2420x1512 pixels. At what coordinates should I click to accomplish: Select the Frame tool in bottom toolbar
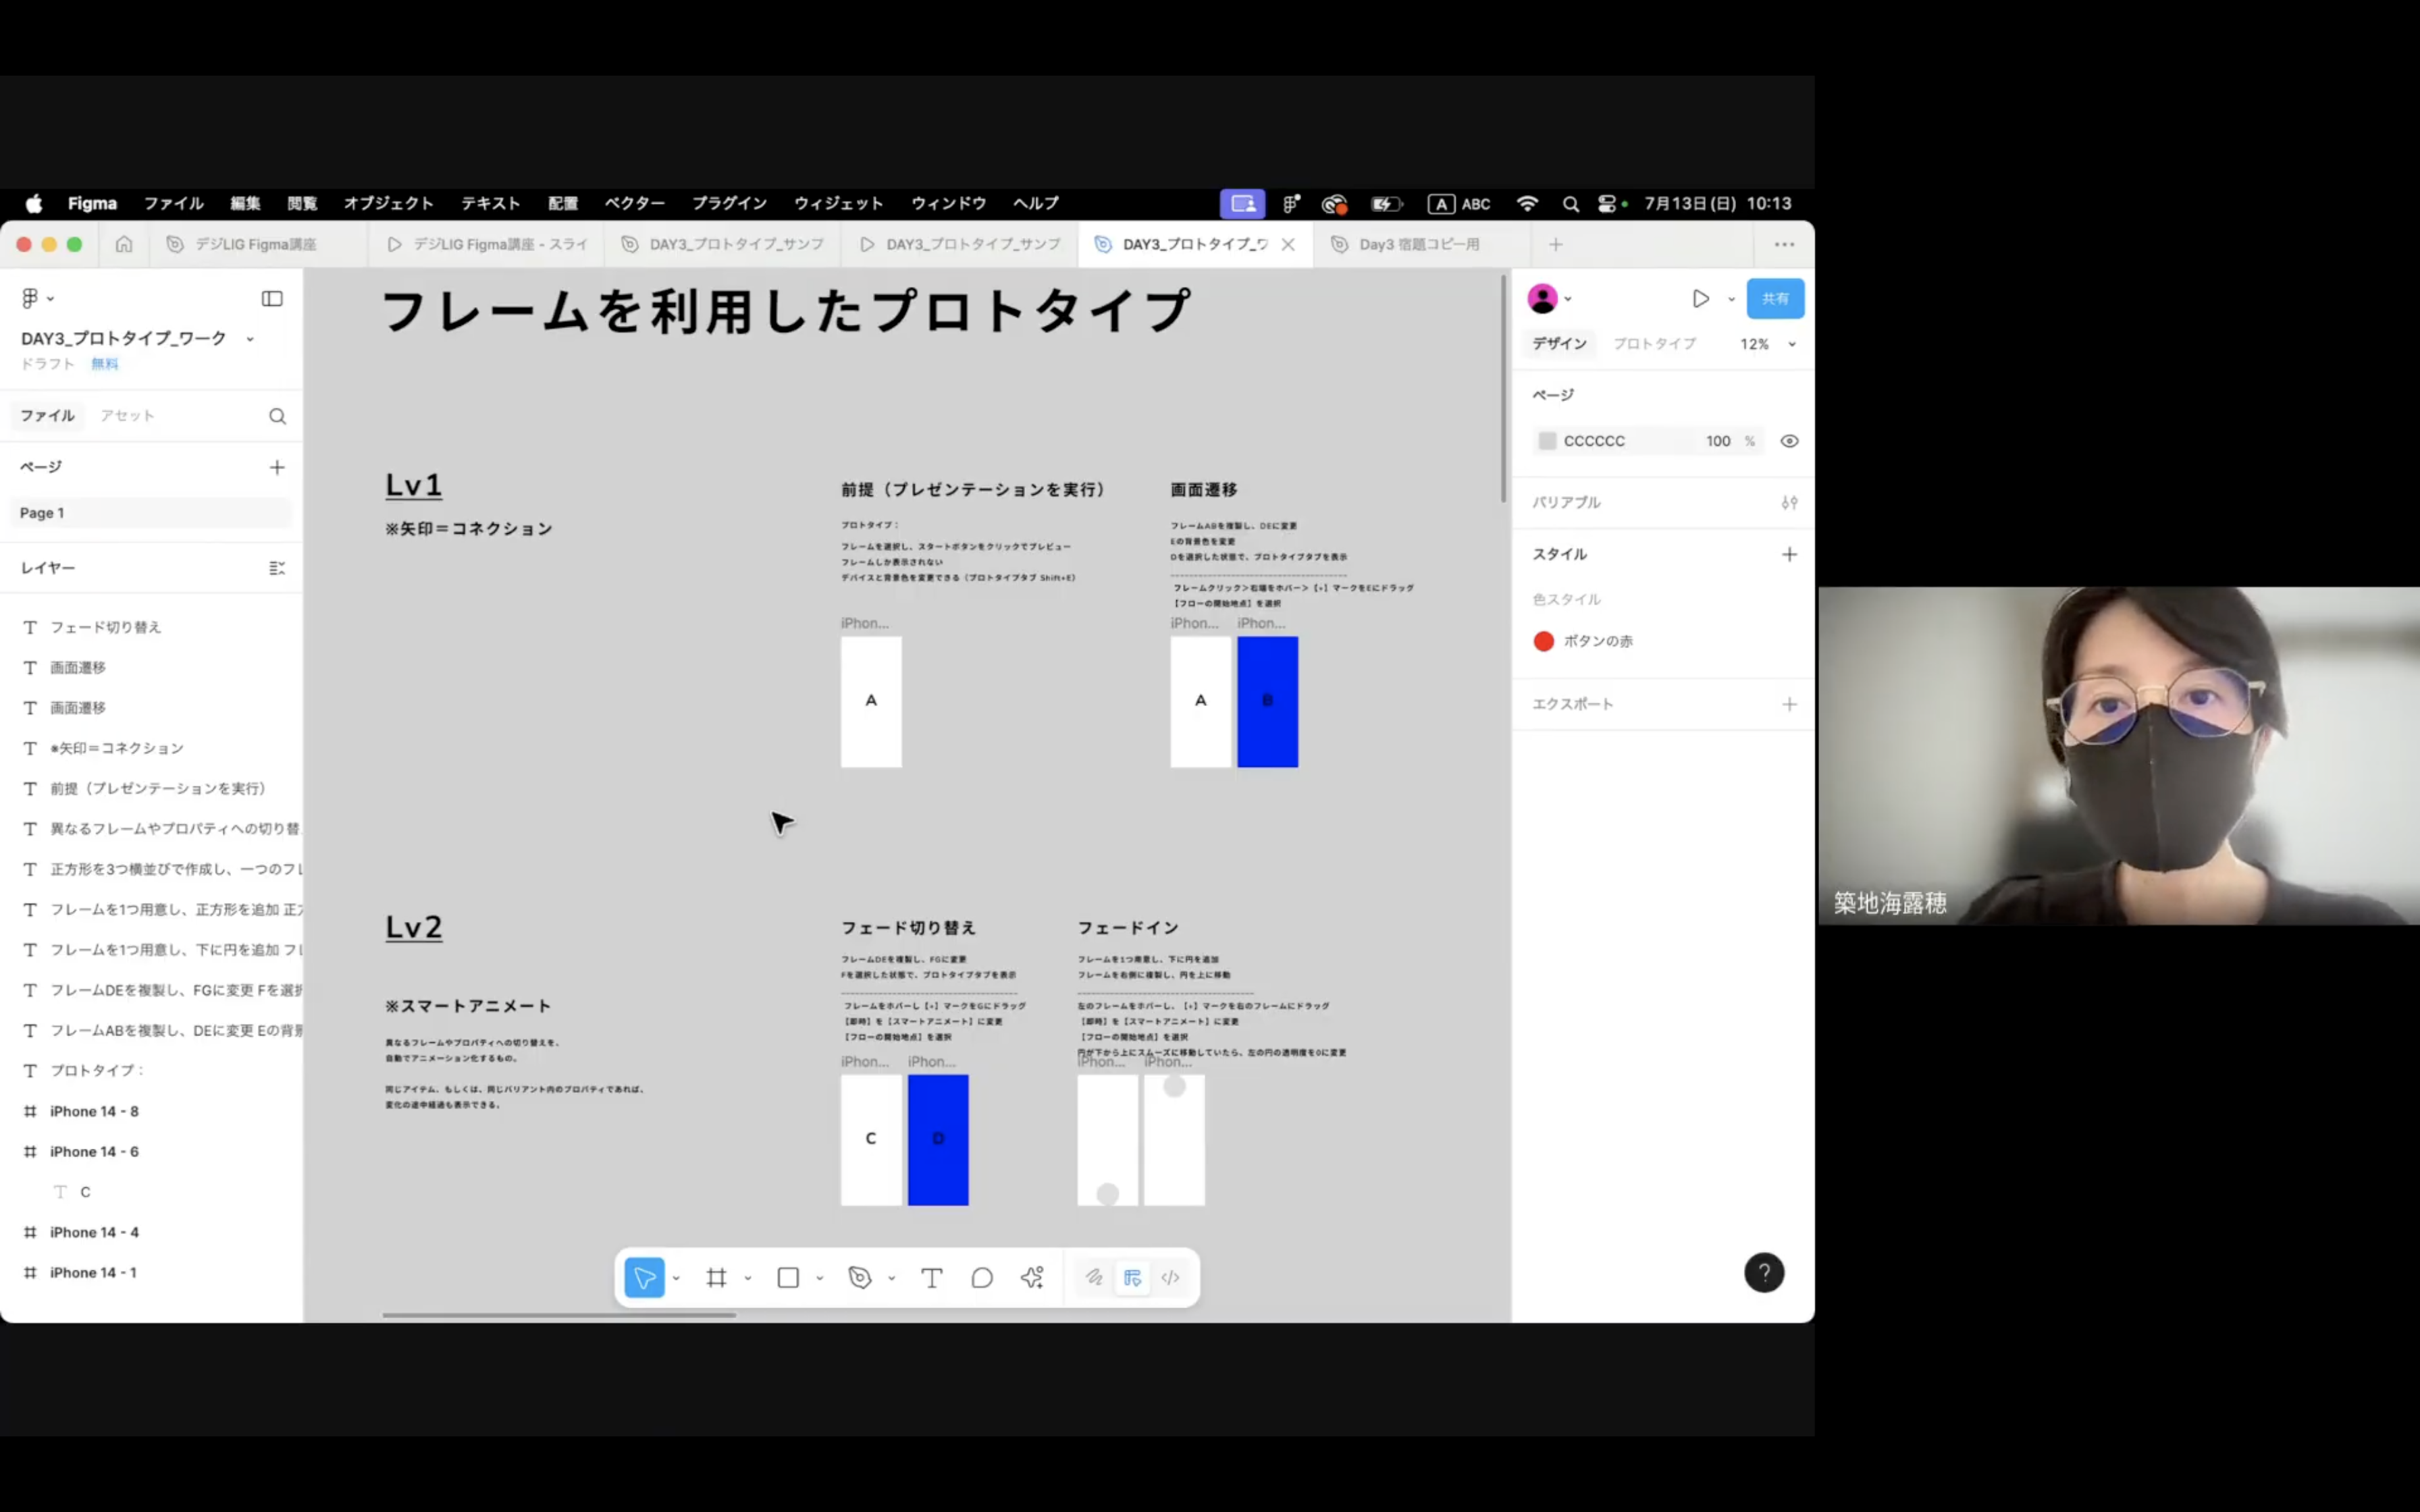(716, 1277)
